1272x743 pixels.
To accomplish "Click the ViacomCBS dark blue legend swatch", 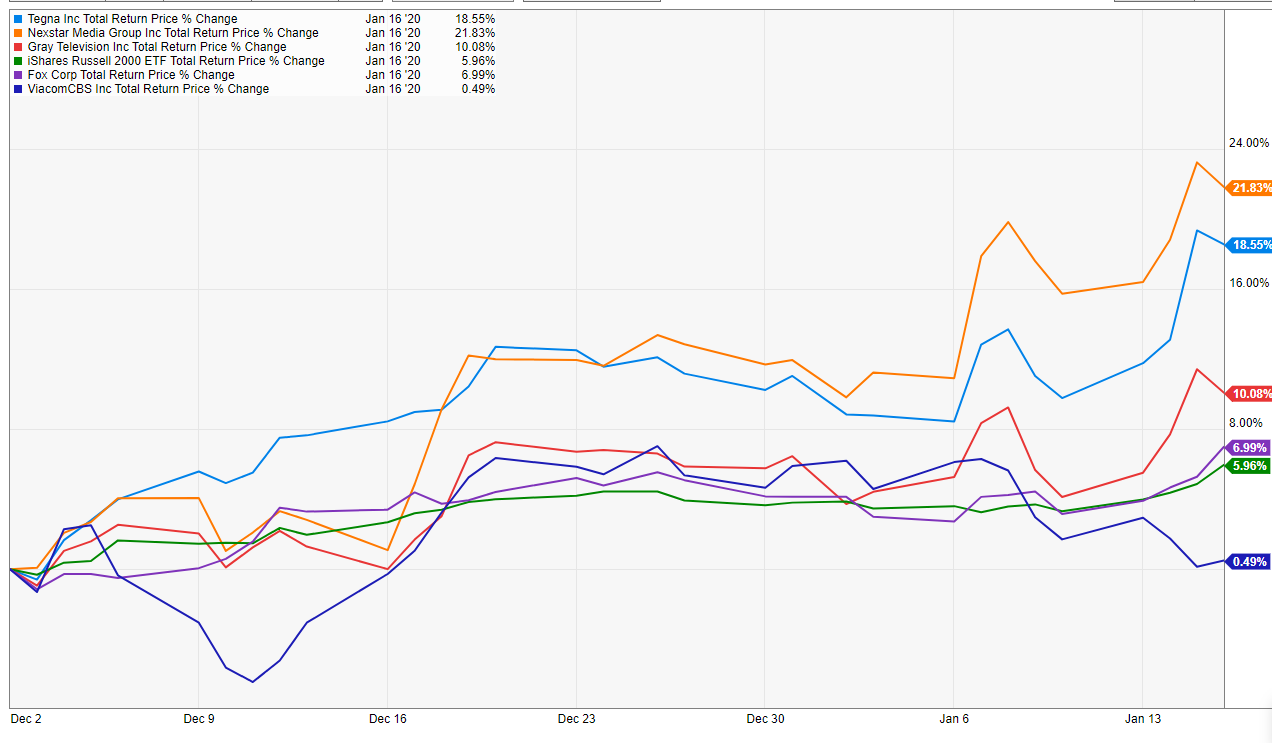I will [x=17, y=89].
